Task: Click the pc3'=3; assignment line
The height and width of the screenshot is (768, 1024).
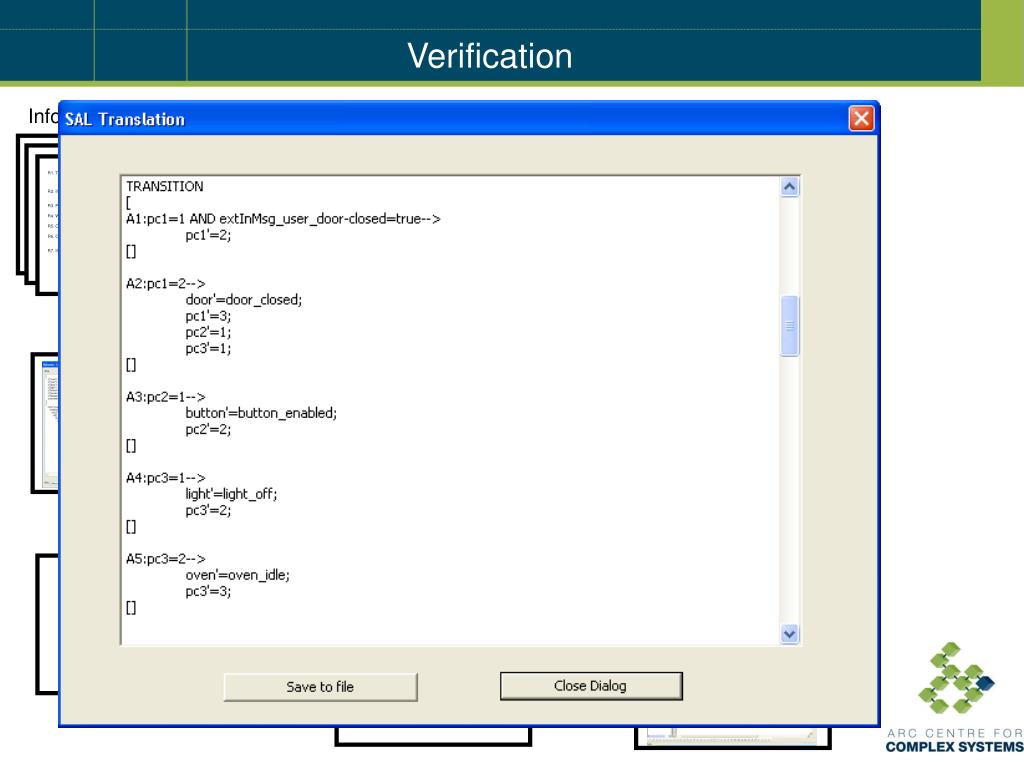Action: (208, 591)
